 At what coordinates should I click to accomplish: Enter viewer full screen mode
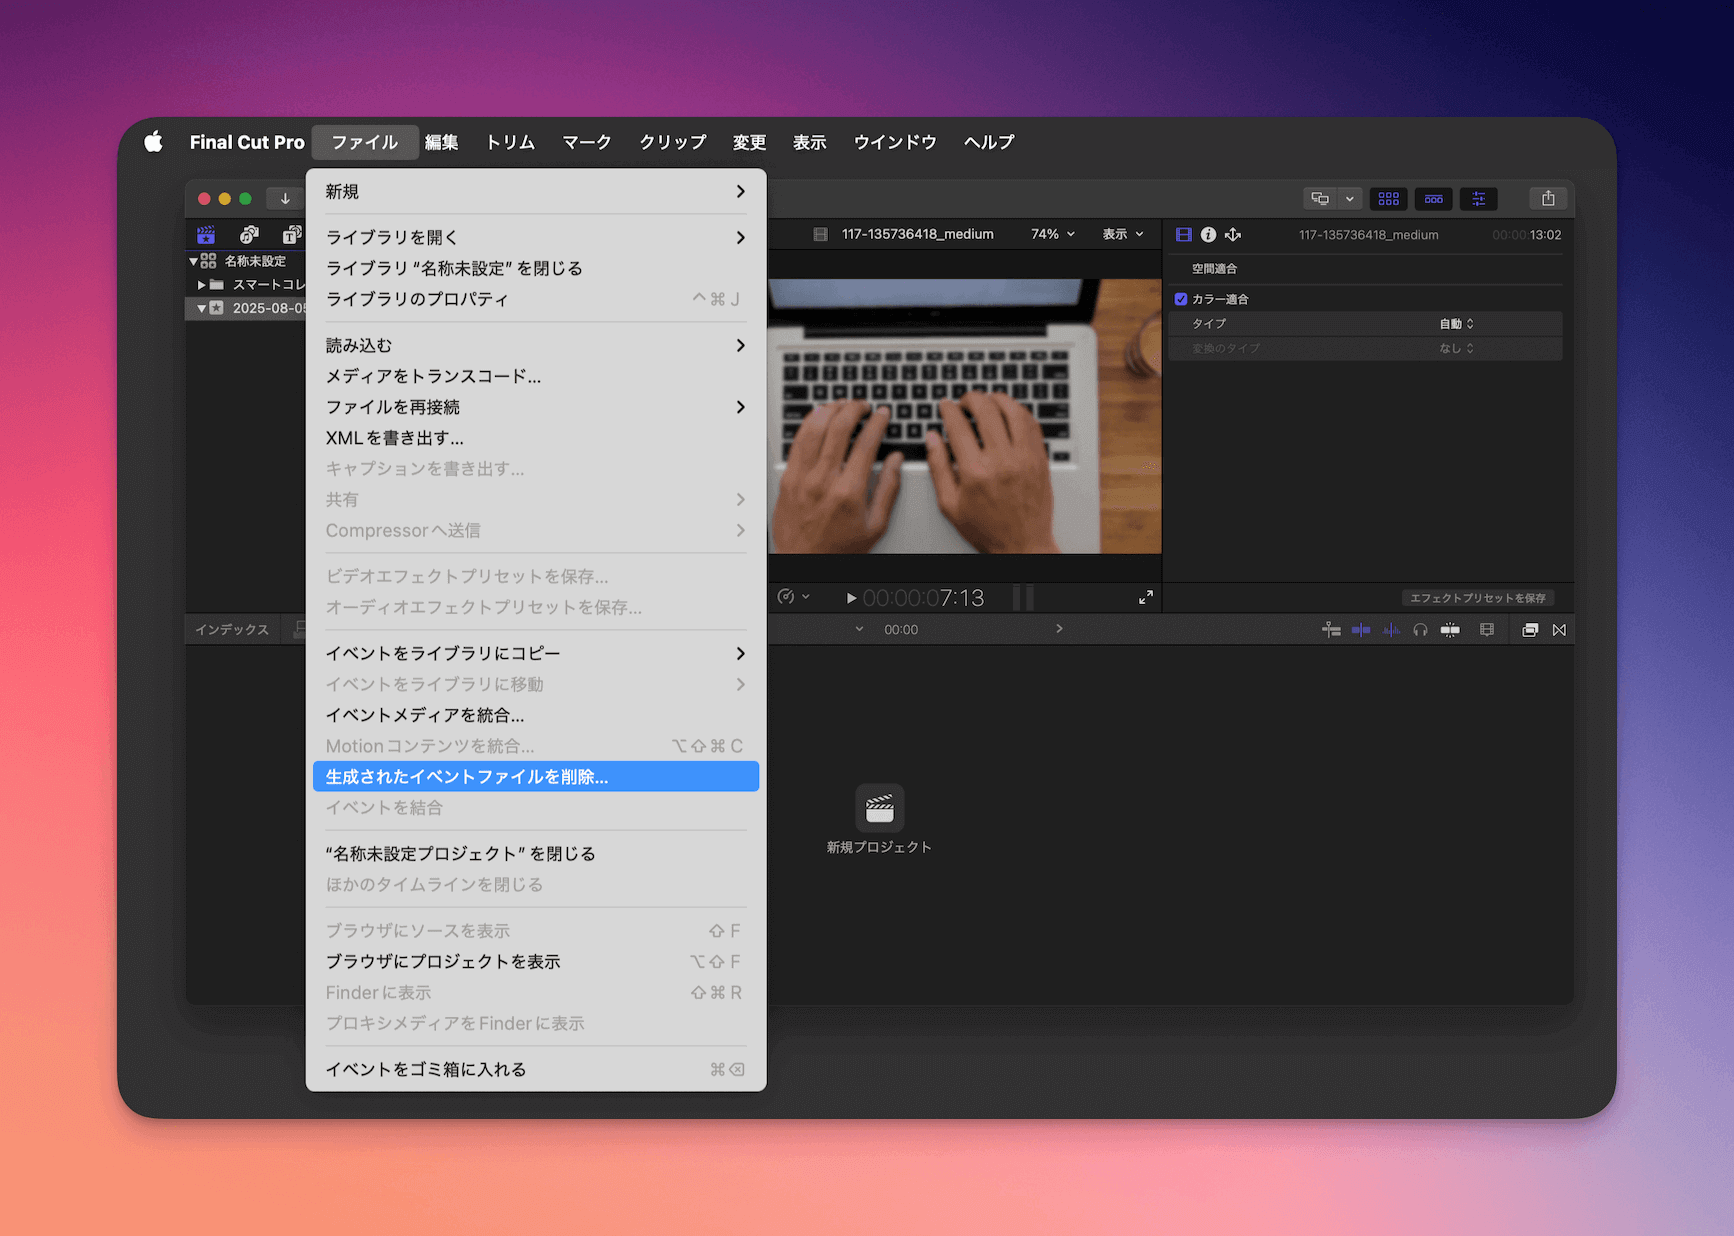1146,597
